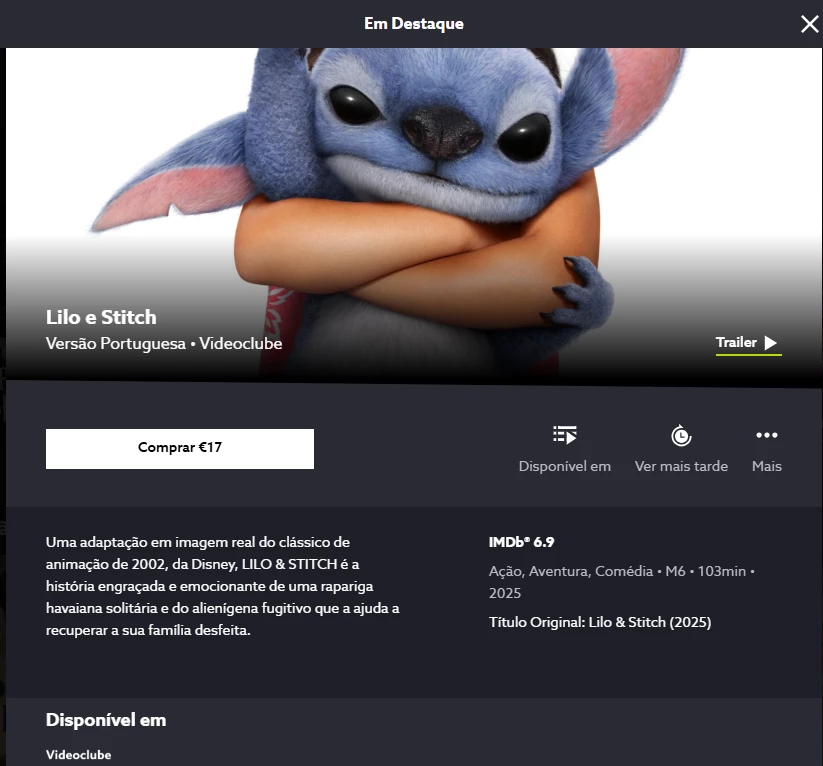Buy the movie for €17
The width and height of the screenshot is (823, 766).
tap(180, 448)
